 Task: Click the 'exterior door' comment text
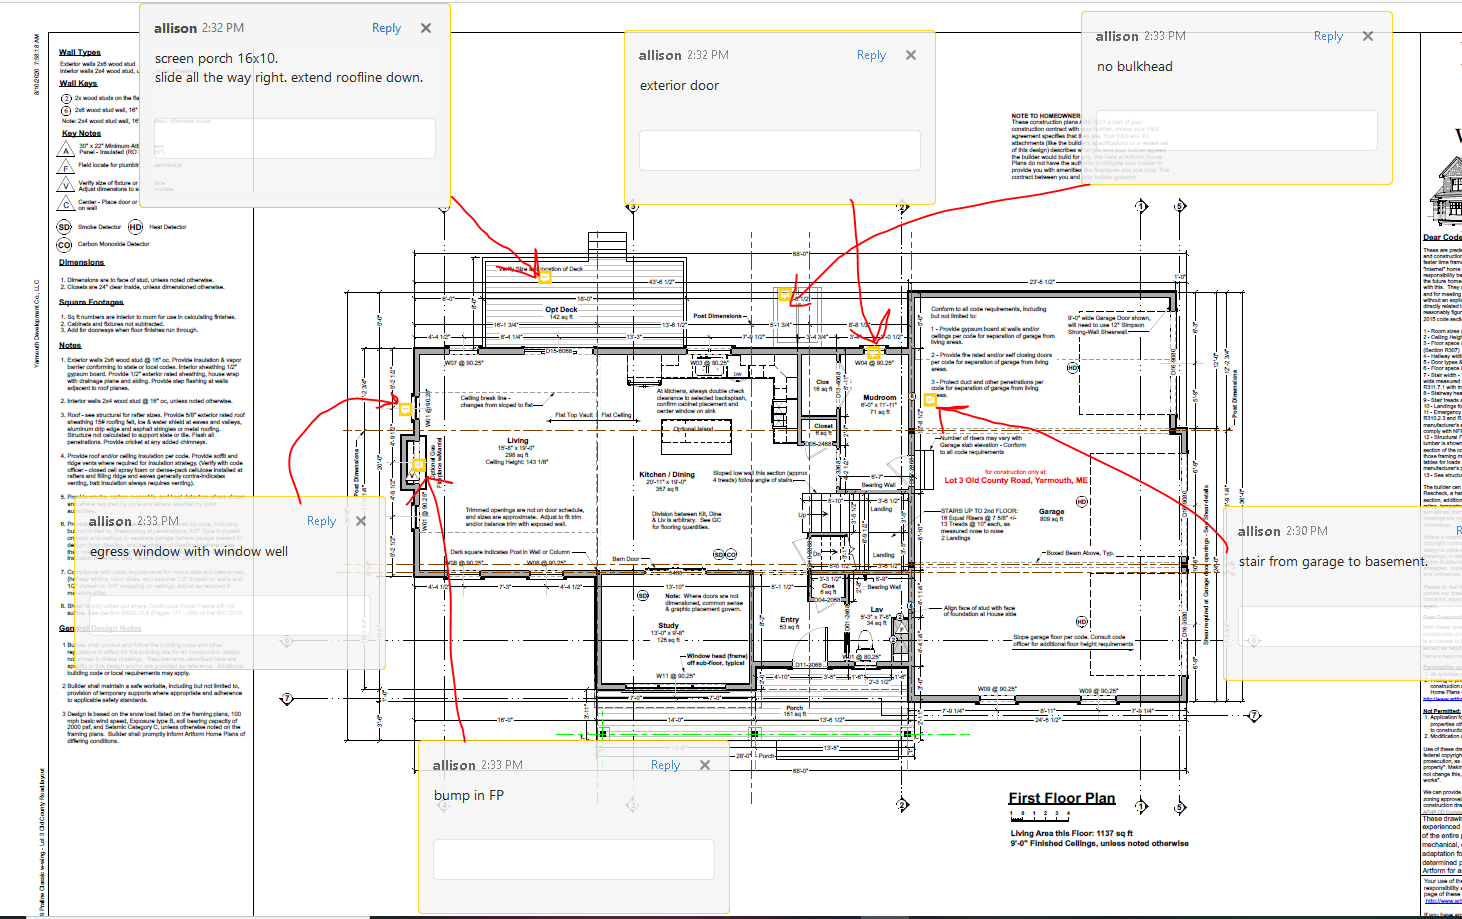679,86
